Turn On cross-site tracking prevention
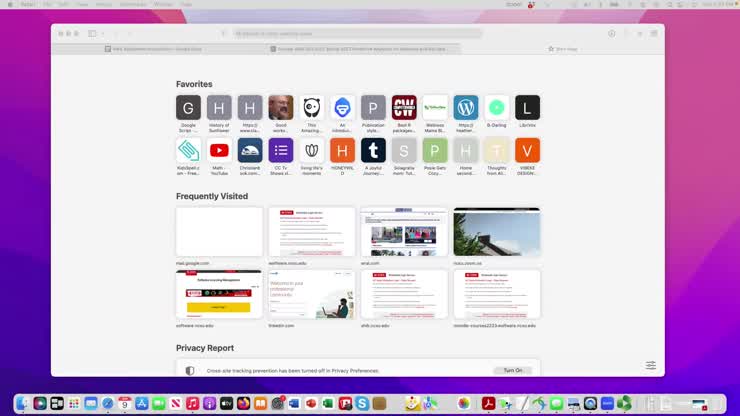The height and width of the screenshot is (416, 740). click(x=513, y=371)
